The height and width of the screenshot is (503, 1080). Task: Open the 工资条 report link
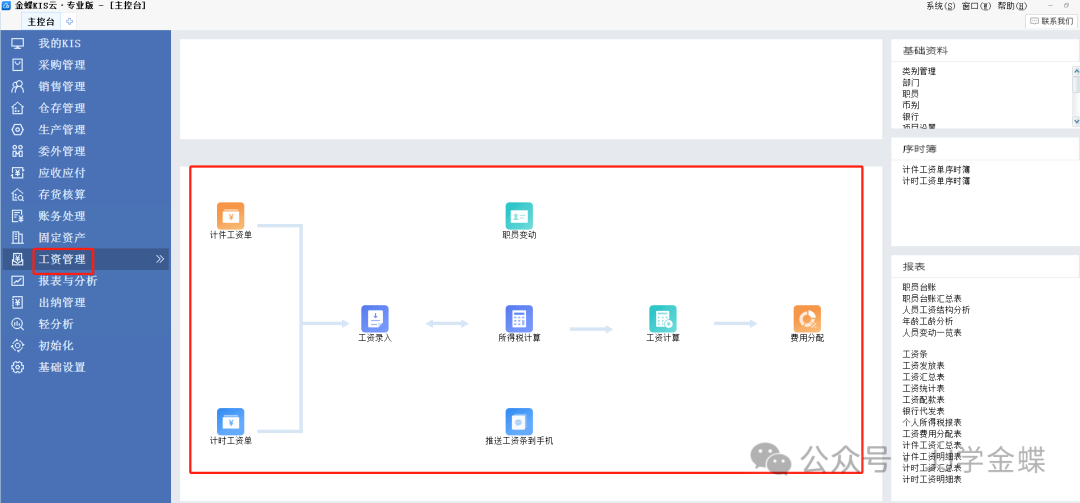[914, 355]
